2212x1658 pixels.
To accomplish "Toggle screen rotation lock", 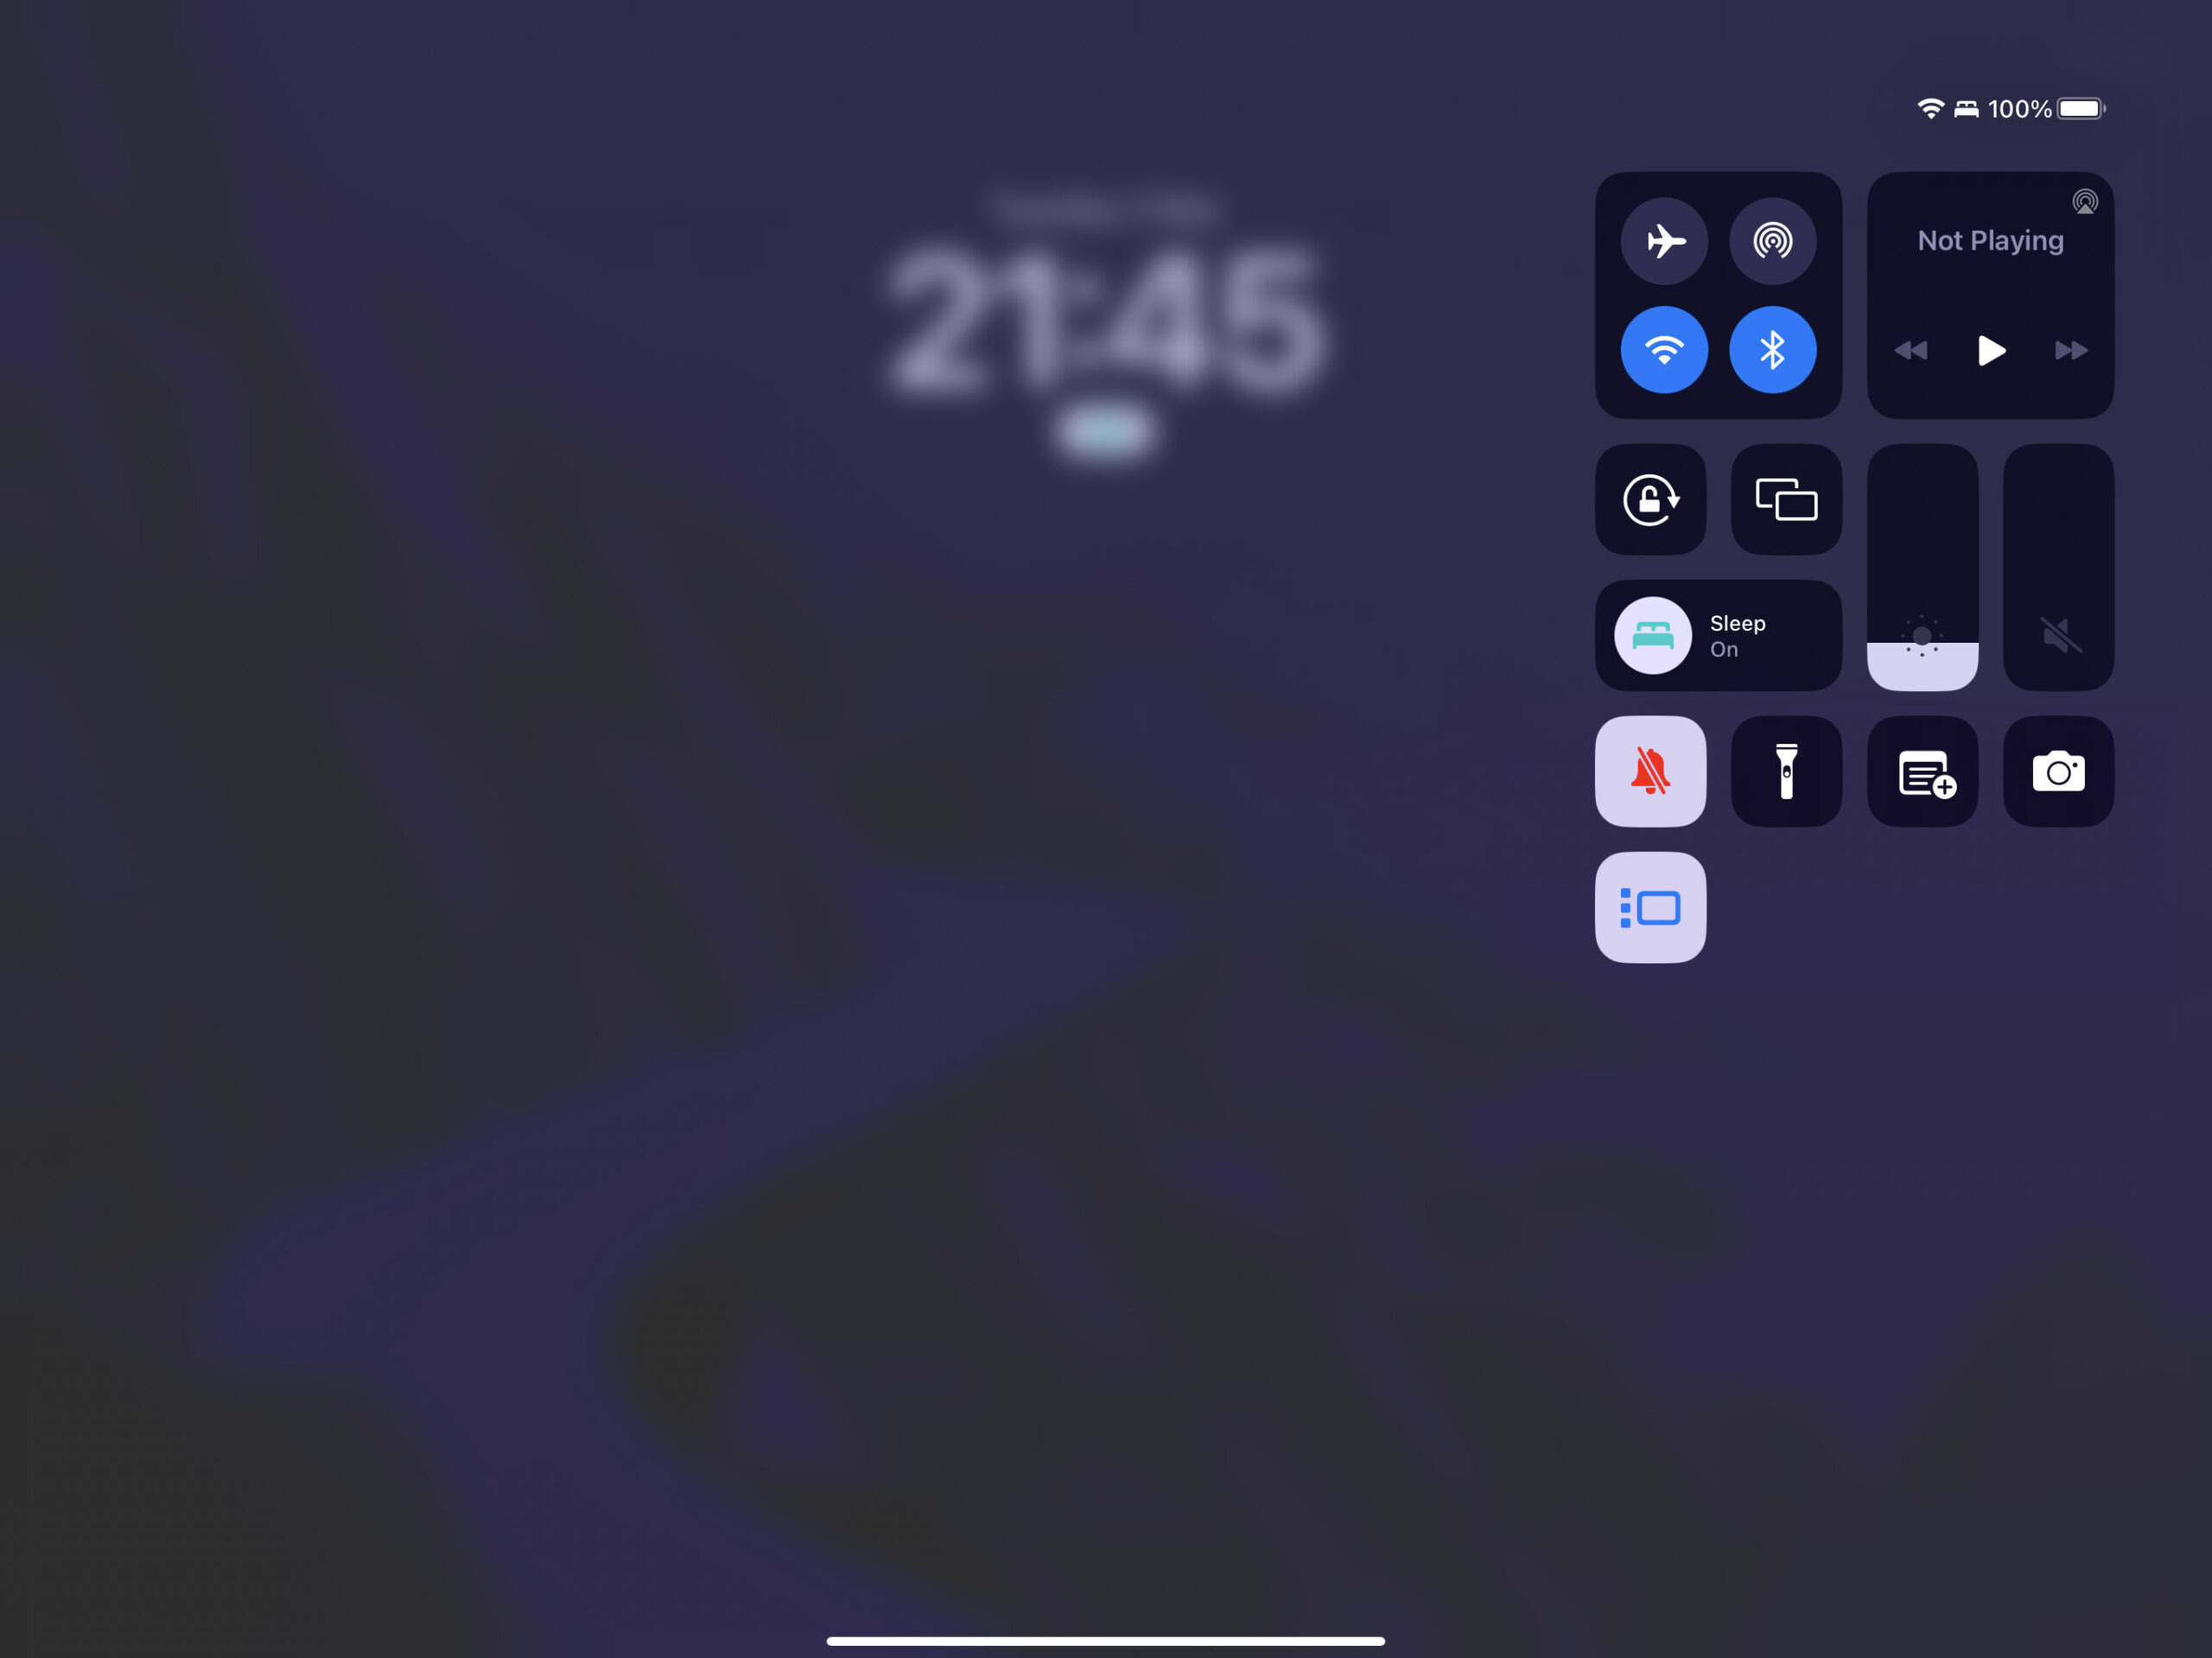I will pos(1651,499).
